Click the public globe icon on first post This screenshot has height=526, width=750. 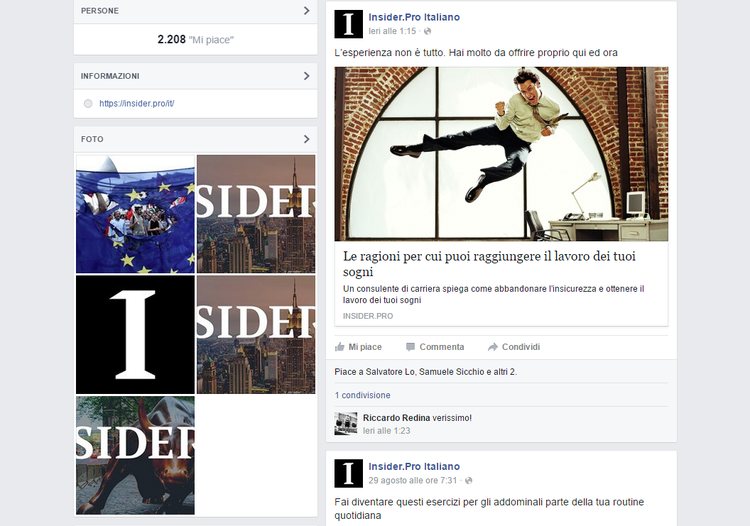[x=427, y=31]
